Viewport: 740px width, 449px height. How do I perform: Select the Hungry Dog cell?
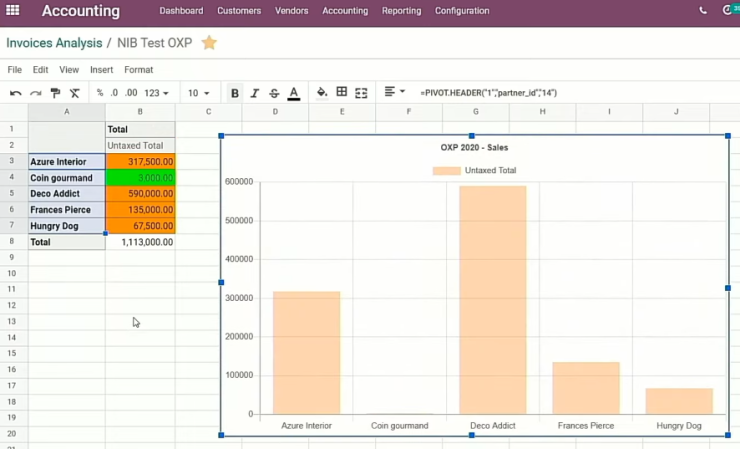pyautogui.click(x=67, y=226)
